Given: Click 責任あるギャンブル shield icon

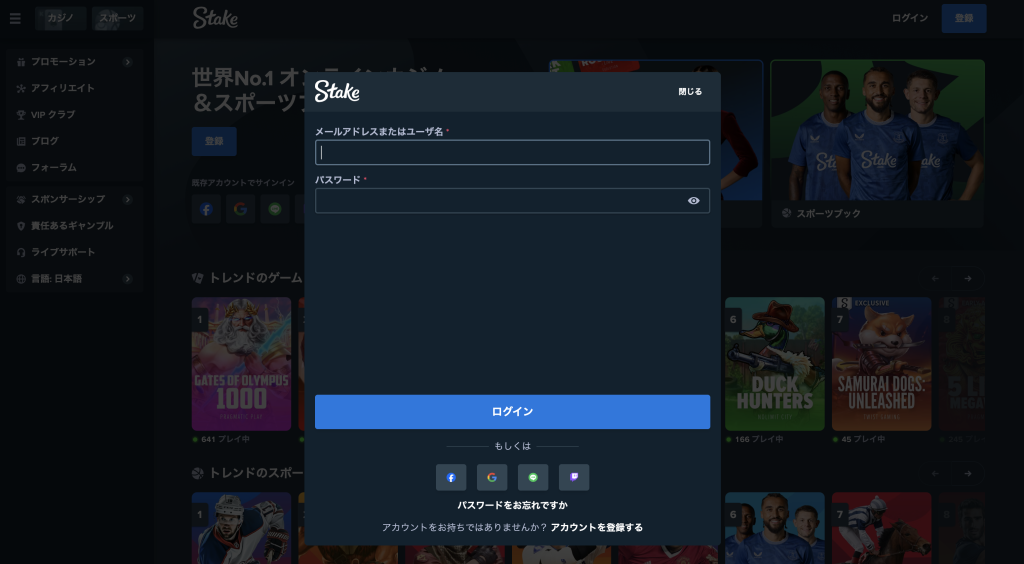Looking at the screenshot, I should click(x=21, y=226).
